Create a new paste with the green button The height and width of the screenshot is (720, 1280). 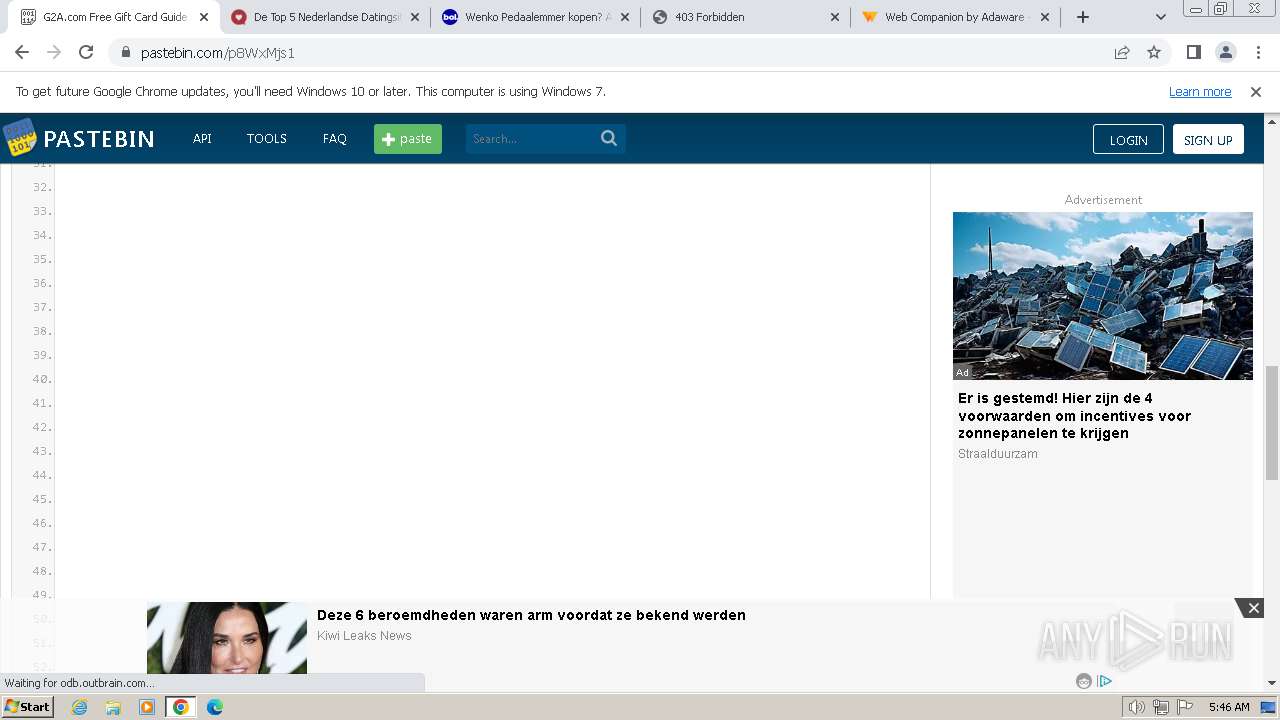click(x=408, y=139)
